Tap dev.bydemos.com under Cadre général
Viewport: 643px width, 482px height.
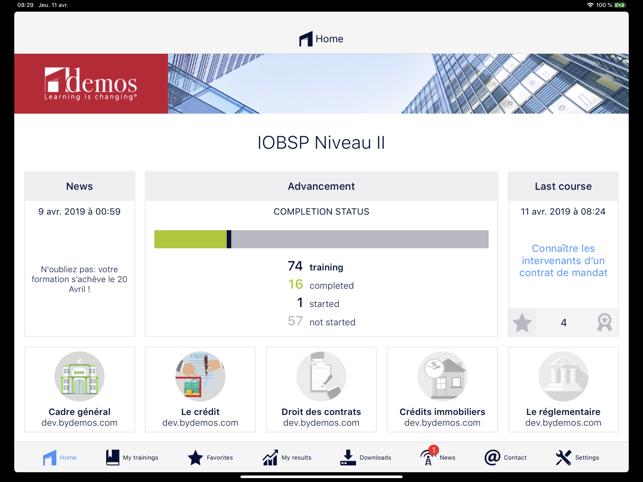coord(80,423)
